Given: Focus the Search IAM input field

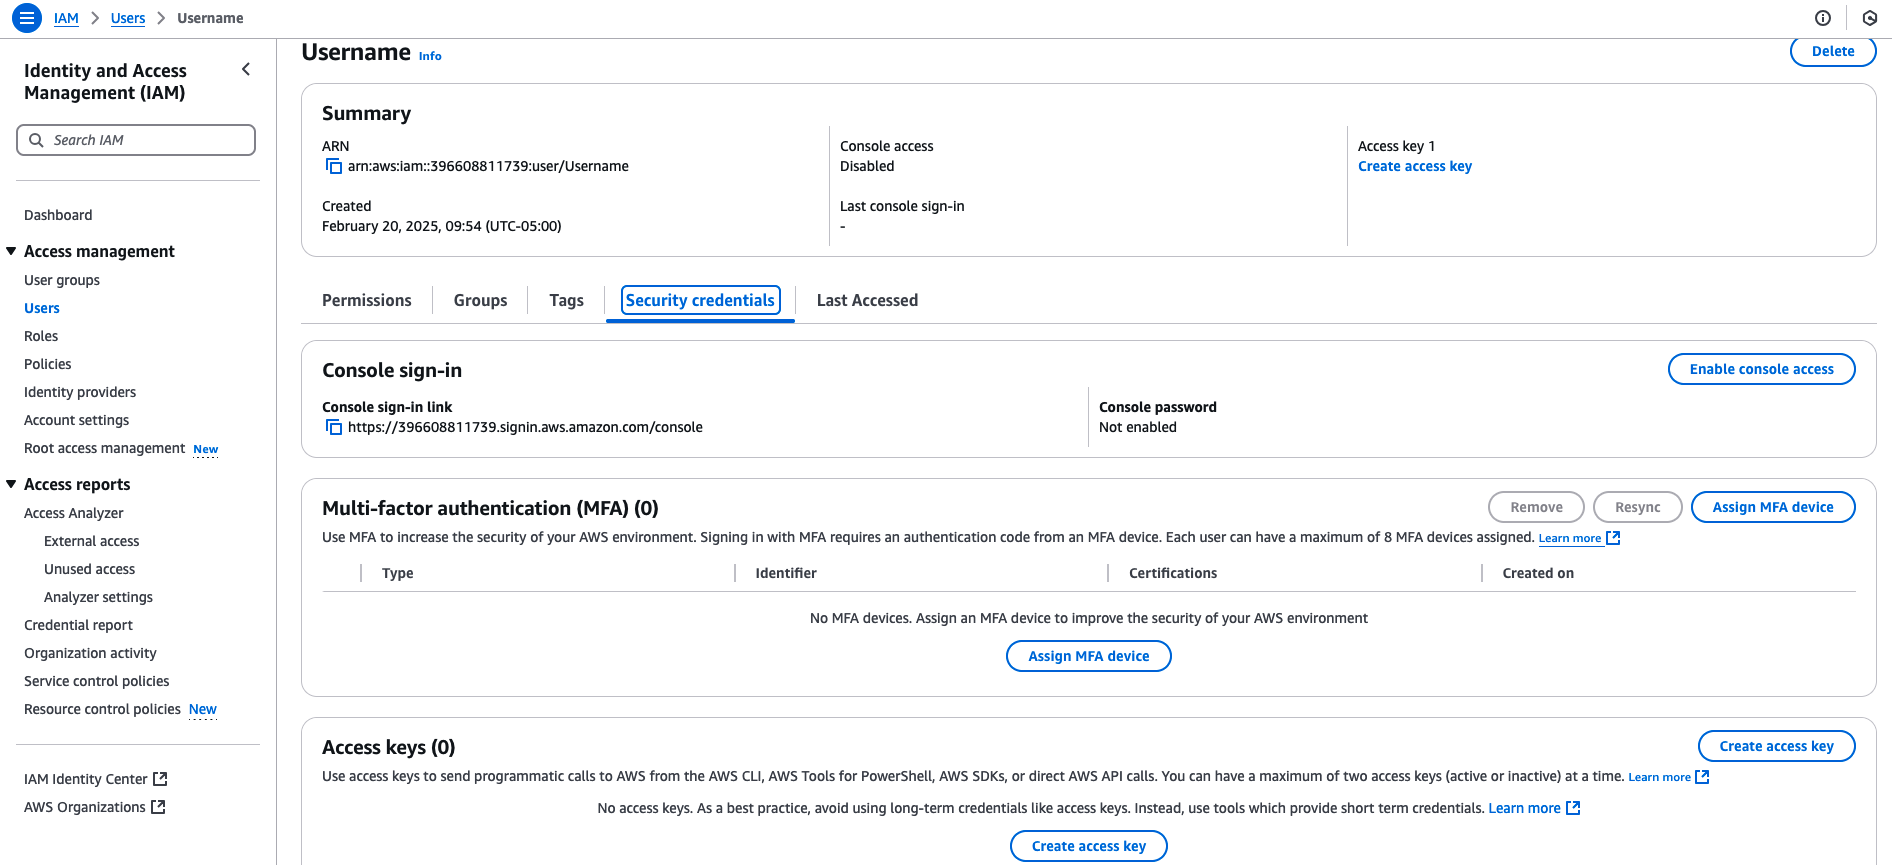Looking at the screenshot, I should pos(136,140).
